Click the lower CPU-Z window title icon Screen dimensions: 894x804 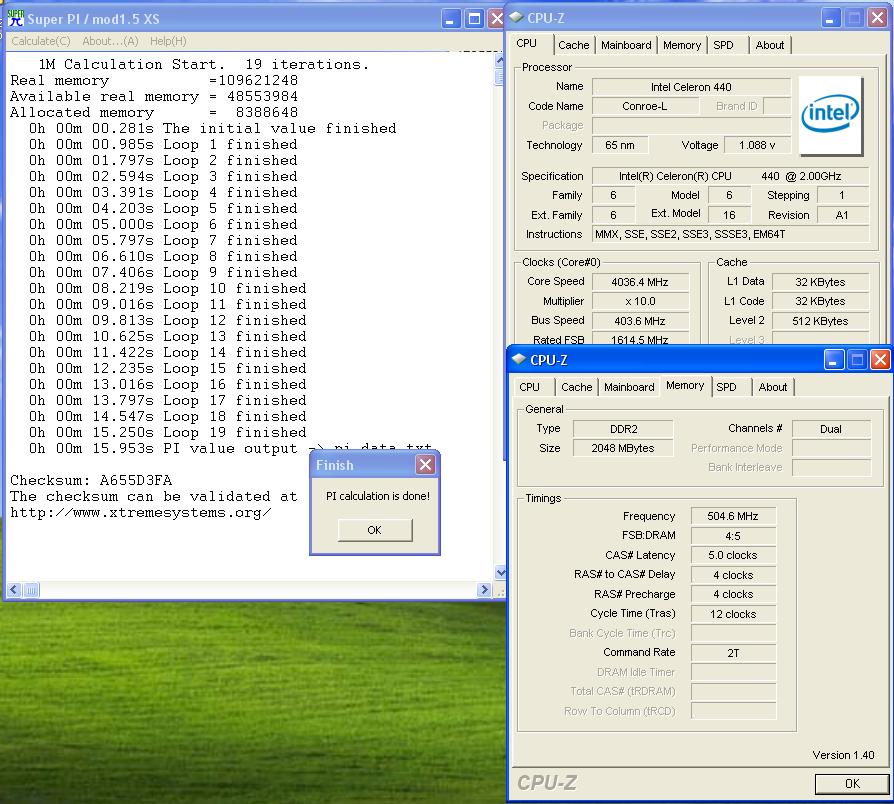519,359
